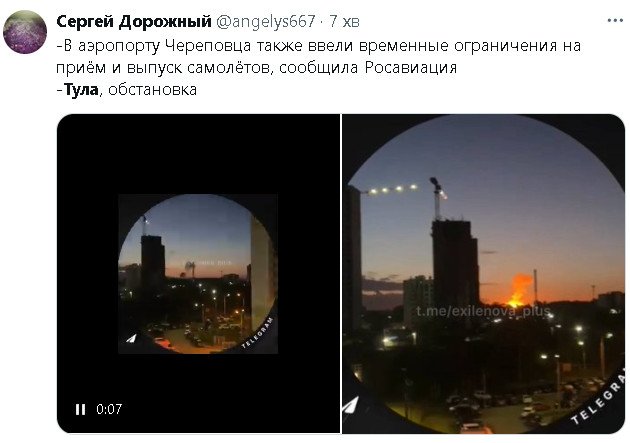Click the left video thumbnail with crane
This screenshot has height=443, width=630.
(x=198, y=274)
